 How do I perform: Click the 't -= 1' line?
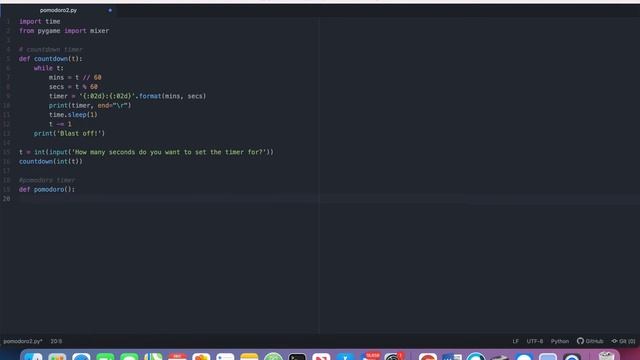pyautogui.click(x=60, y=124)
